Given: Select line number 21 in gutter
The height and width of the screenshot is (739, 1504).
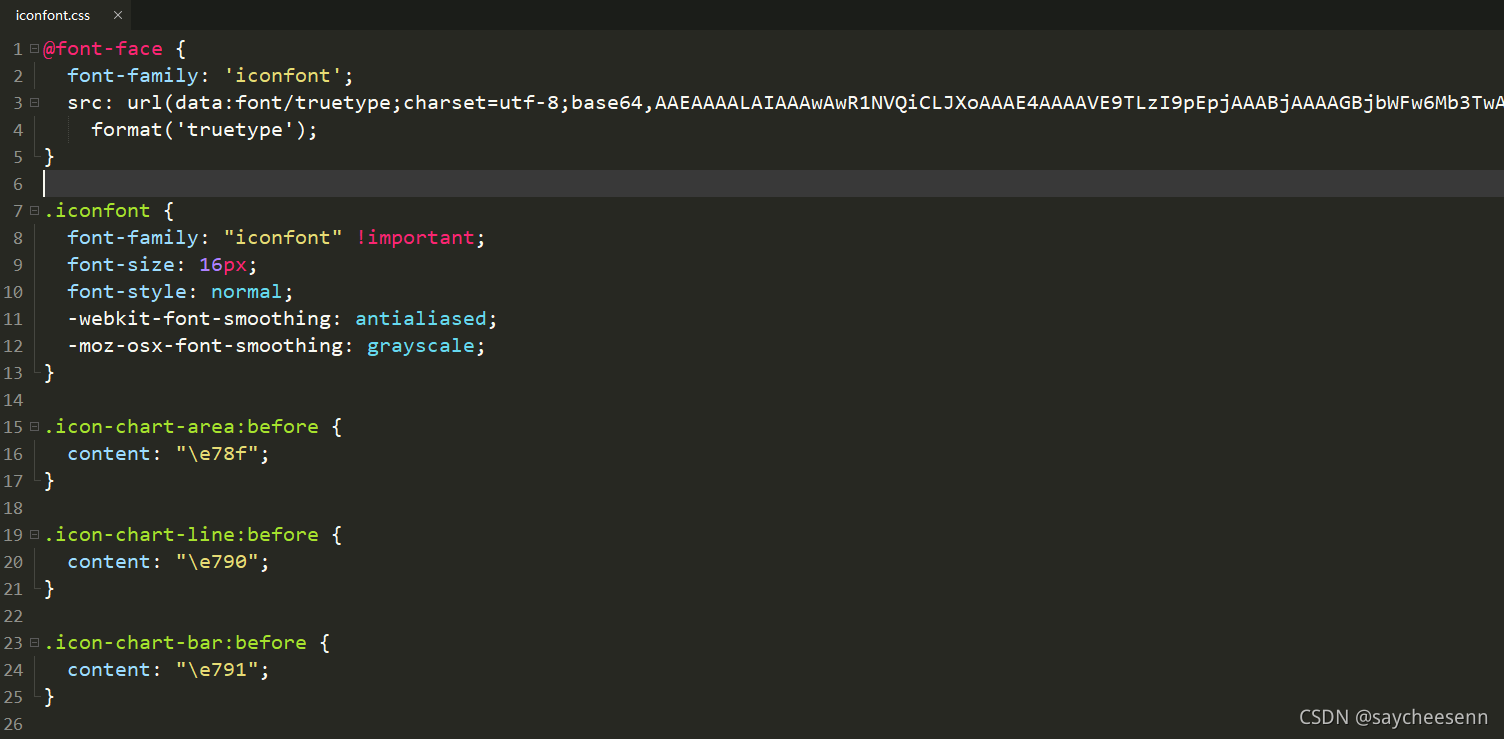Looking at the screenshot, I should (14, 589).
